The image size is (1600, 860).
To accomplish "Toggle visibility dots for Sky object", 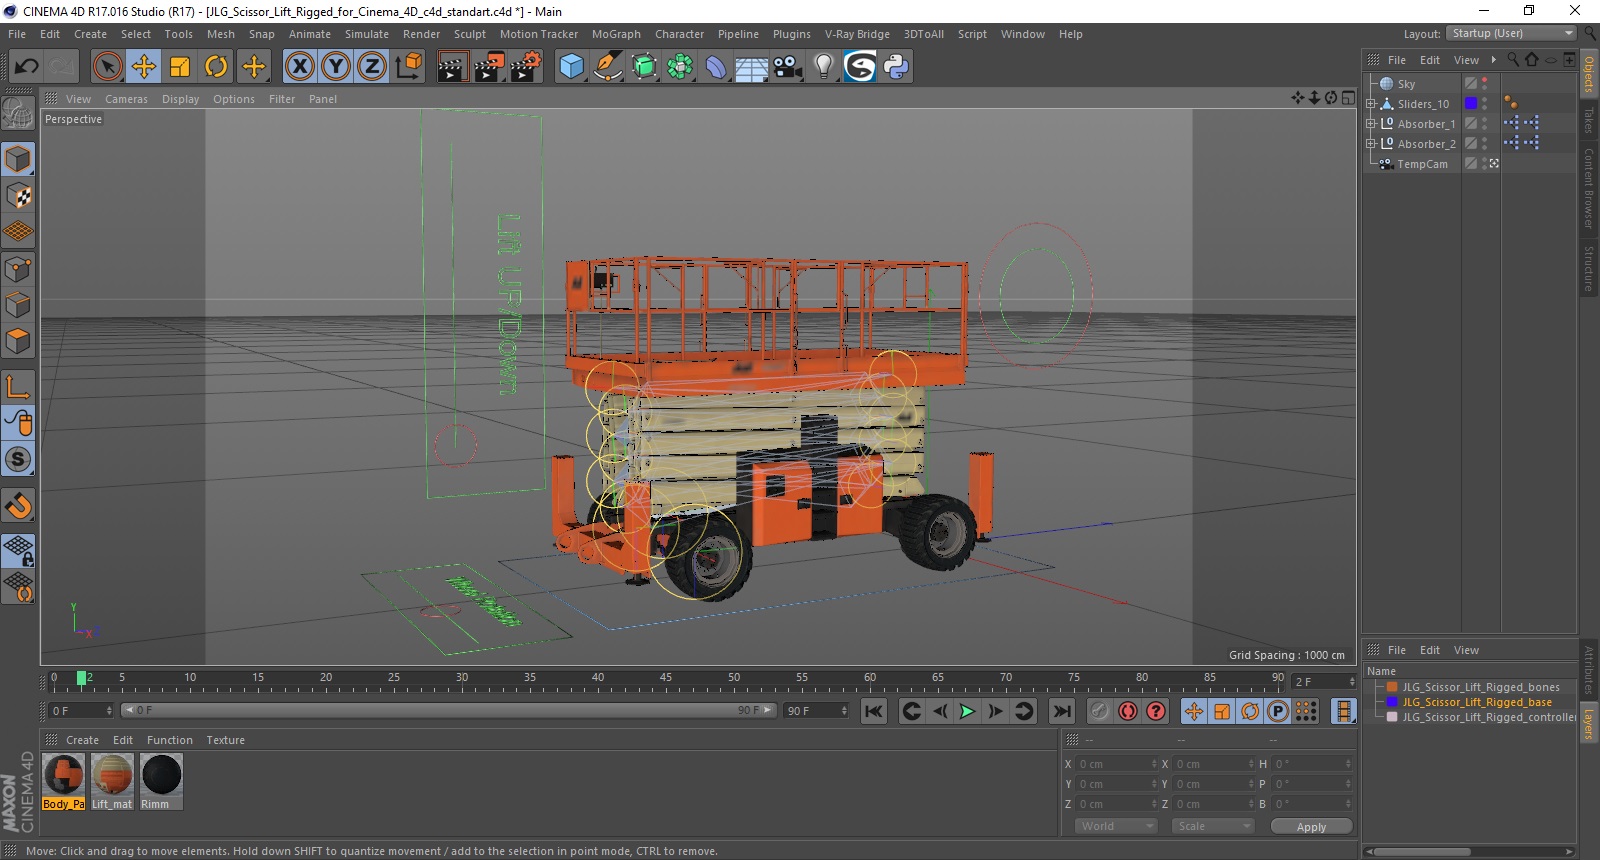I will (1484, 84).
